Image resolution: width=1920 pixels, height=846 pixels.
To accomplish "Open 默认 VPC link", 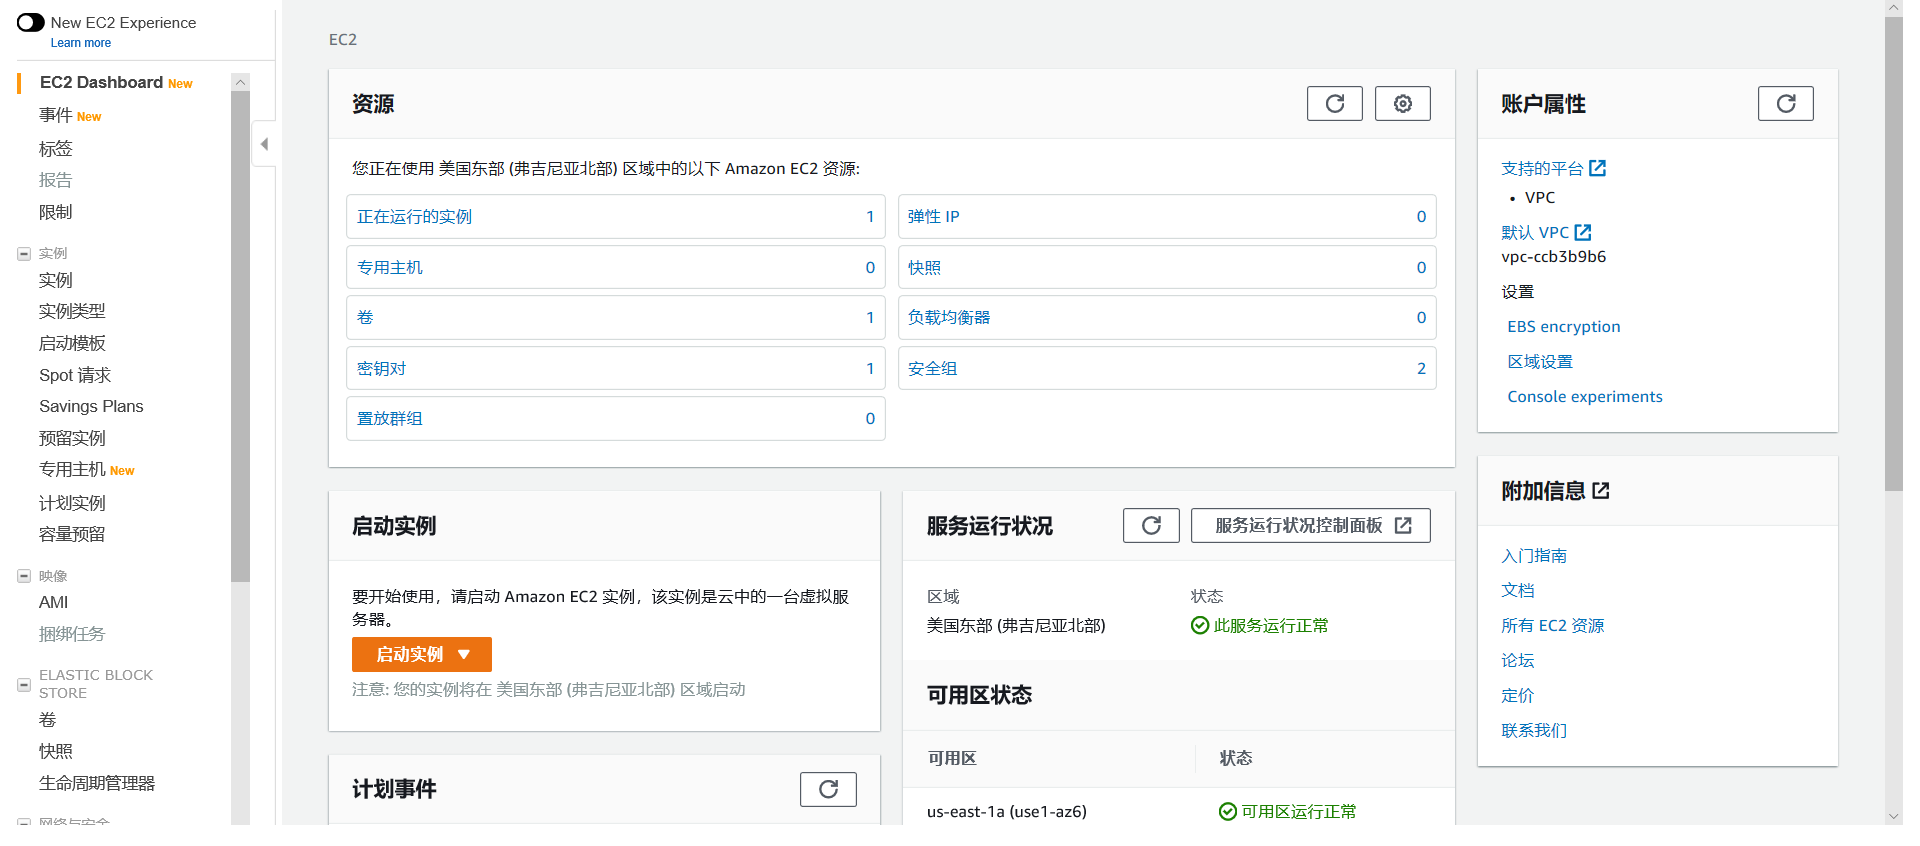I will coord(1535,232).
